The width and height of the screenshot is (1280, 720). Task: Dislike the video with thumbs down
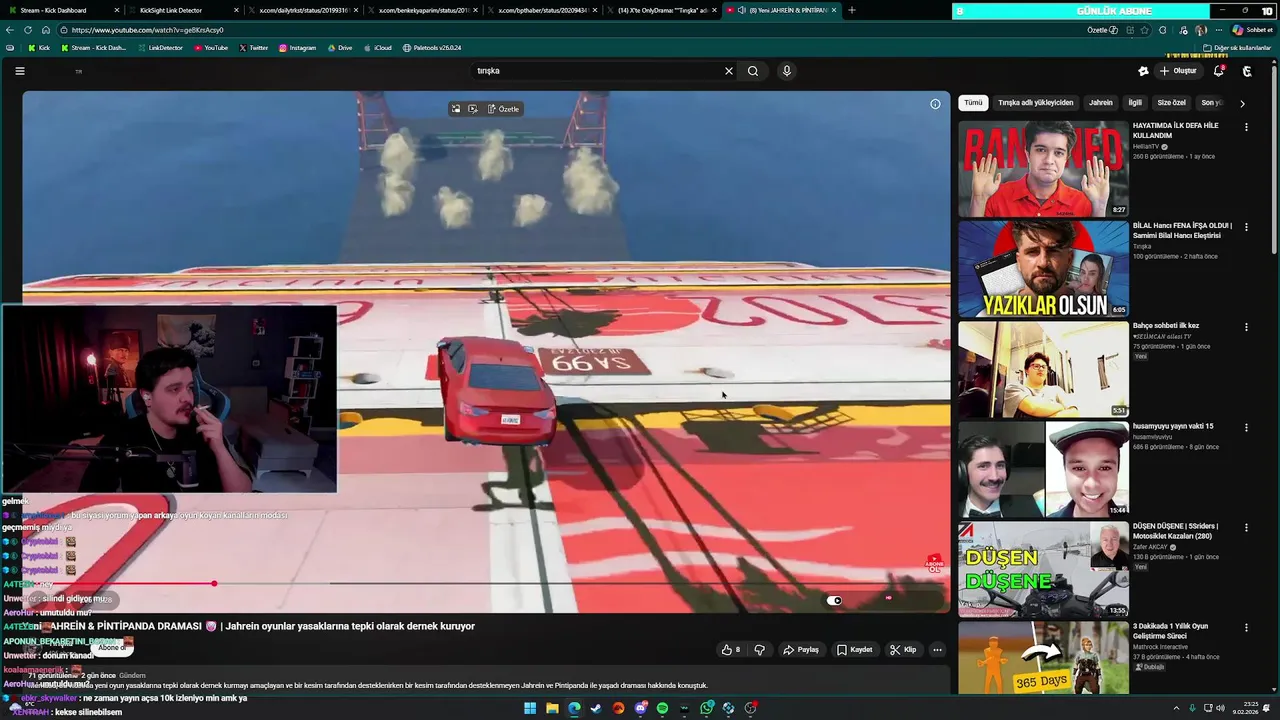(759, 649)
